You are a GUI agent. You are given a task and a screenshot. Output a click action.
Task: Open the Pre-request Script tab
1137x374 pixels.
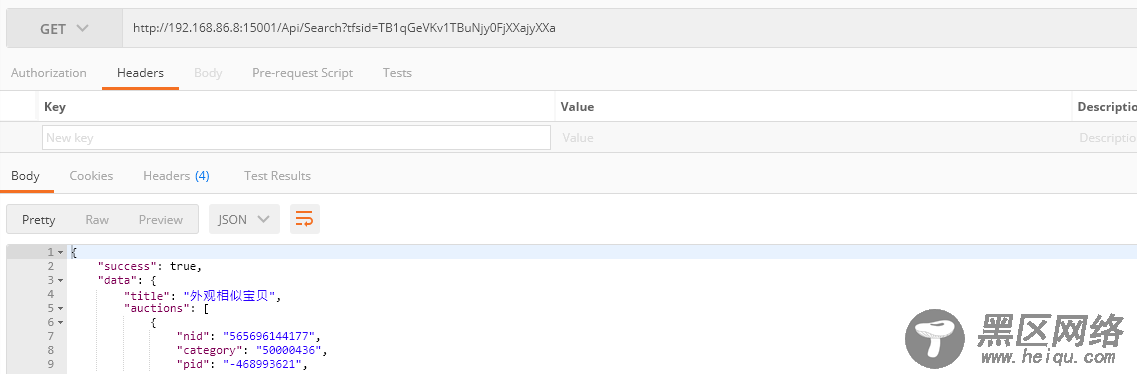click(x=302, y=72)
